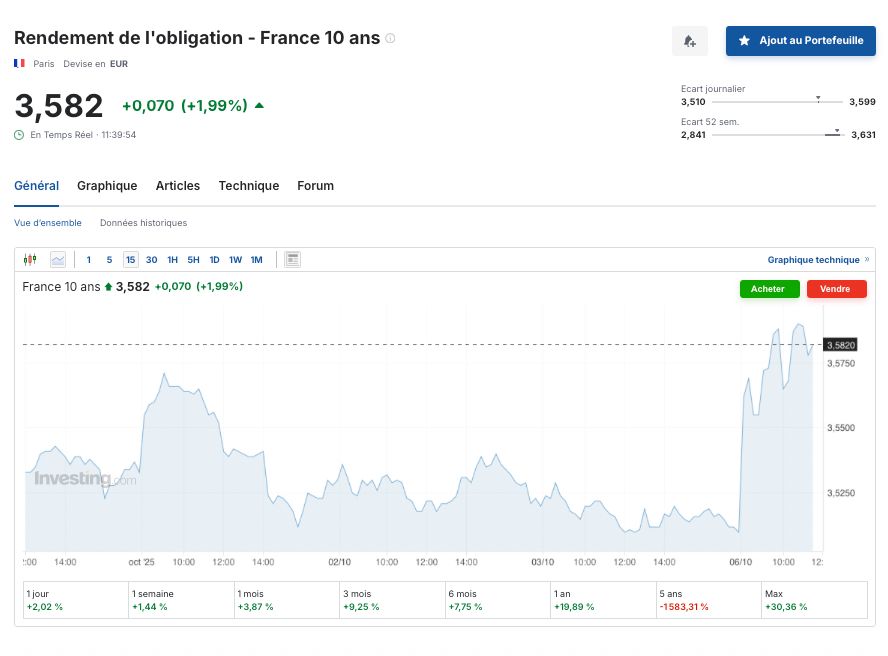Select the 1 an performance period
Viewport: 888px width, 656px height.
point(603,600)
